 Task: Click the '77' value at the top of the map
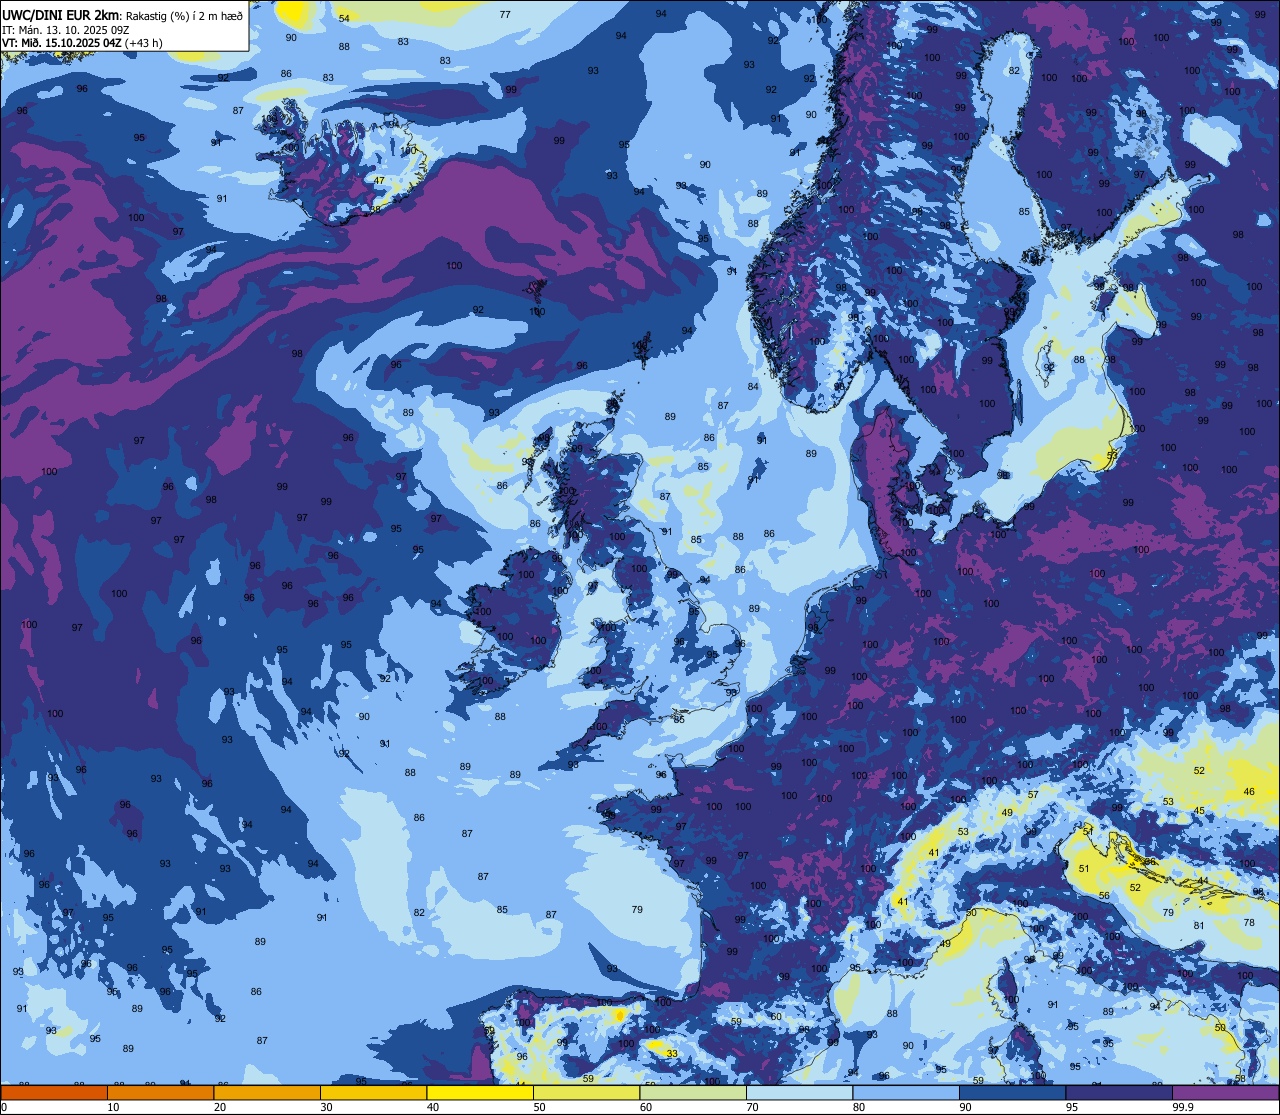(505, 14)
